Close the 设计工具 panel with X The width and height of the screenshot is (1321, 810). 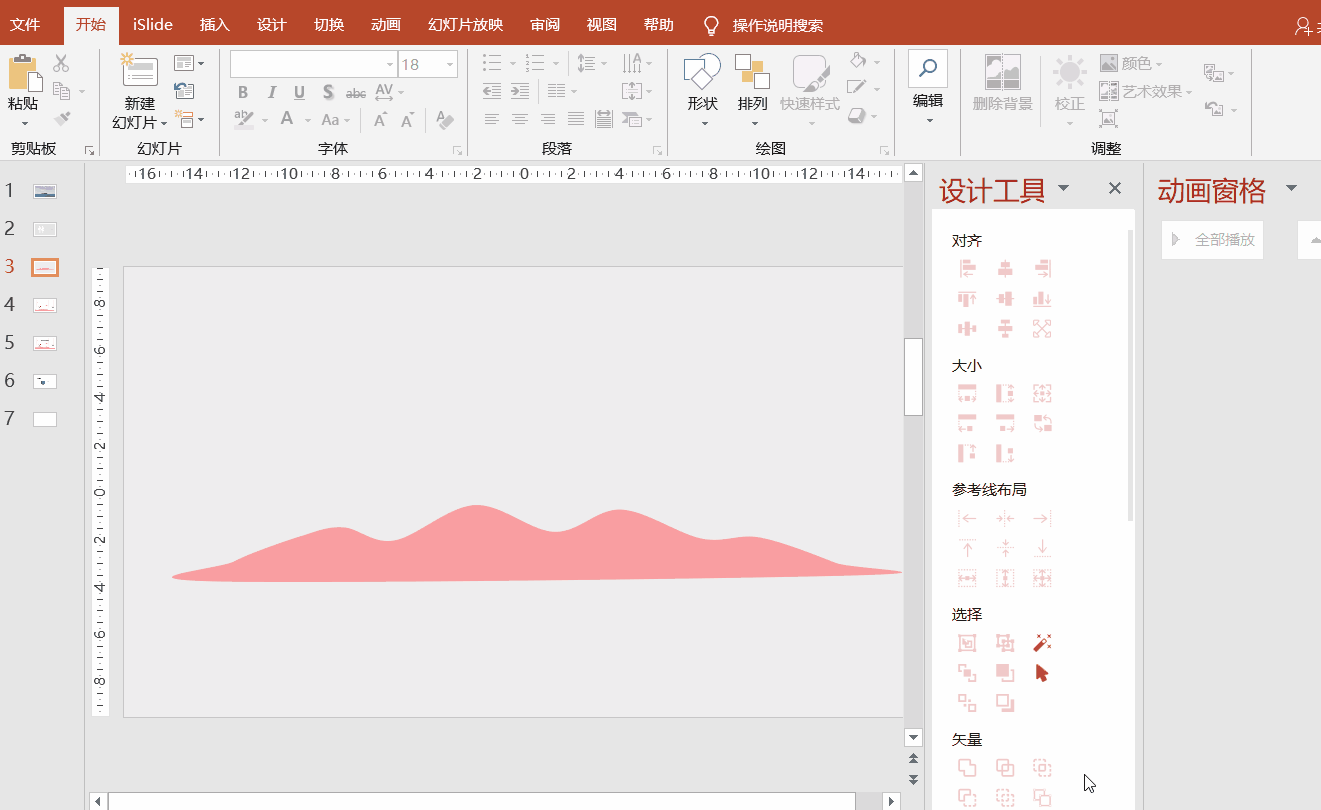pos(1115,188)
